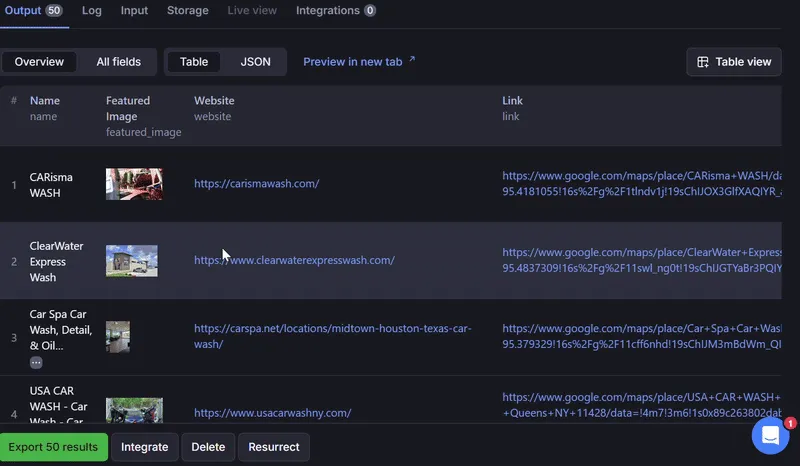Expand the truncated Car Spa name ellipsis
800x466 pixels.
pos(36,362)
